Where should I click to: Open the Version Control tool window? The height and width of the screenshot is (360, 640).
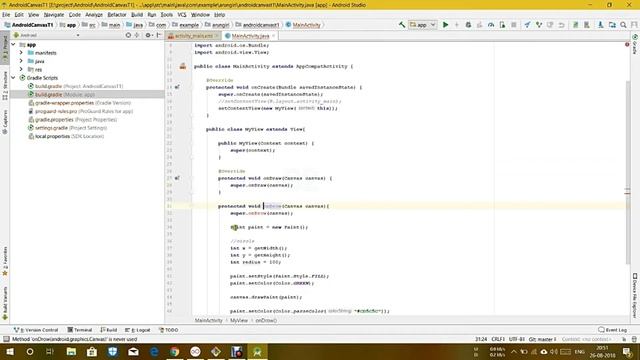pyautogui.click(x=36, y=330)
